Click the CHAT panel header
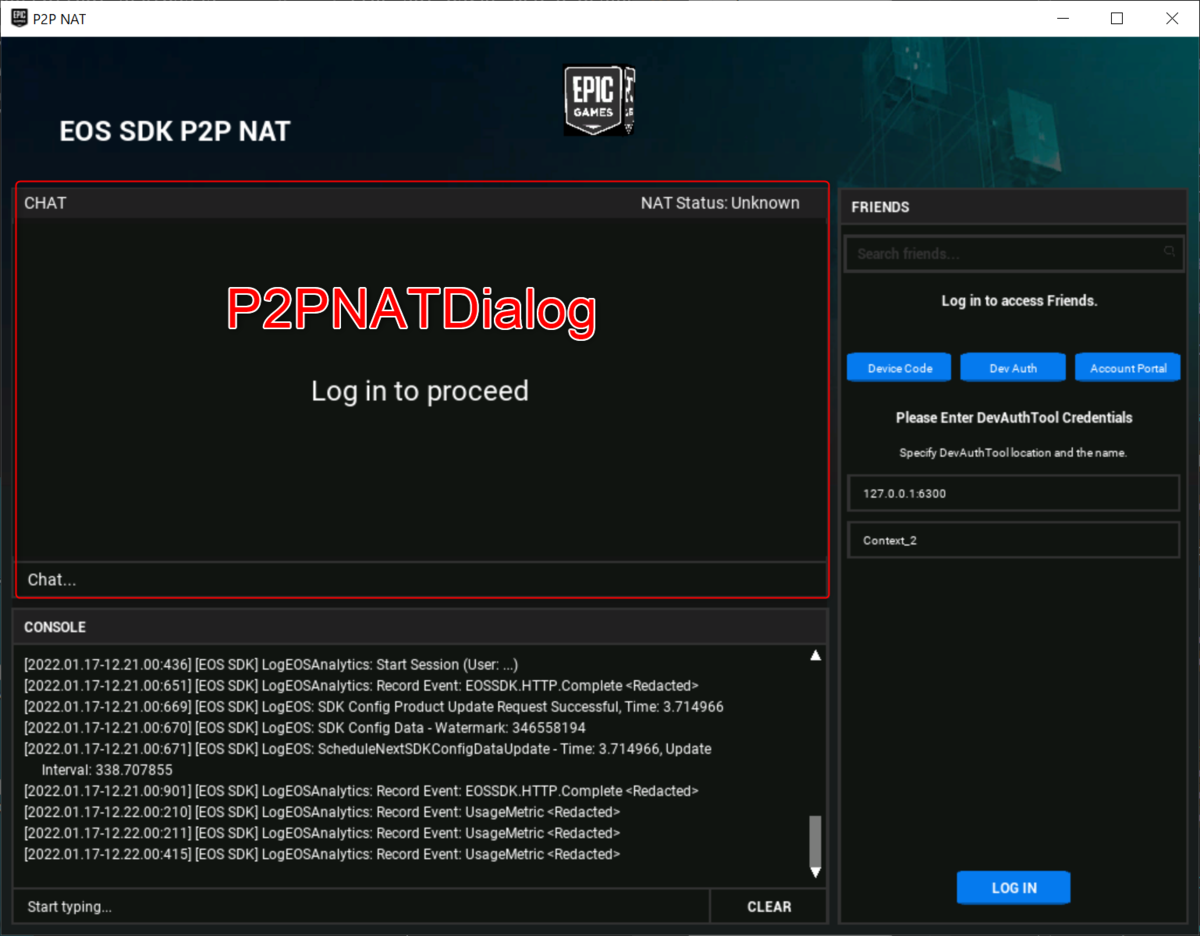The image size is (1200, 936). (421, 203)
